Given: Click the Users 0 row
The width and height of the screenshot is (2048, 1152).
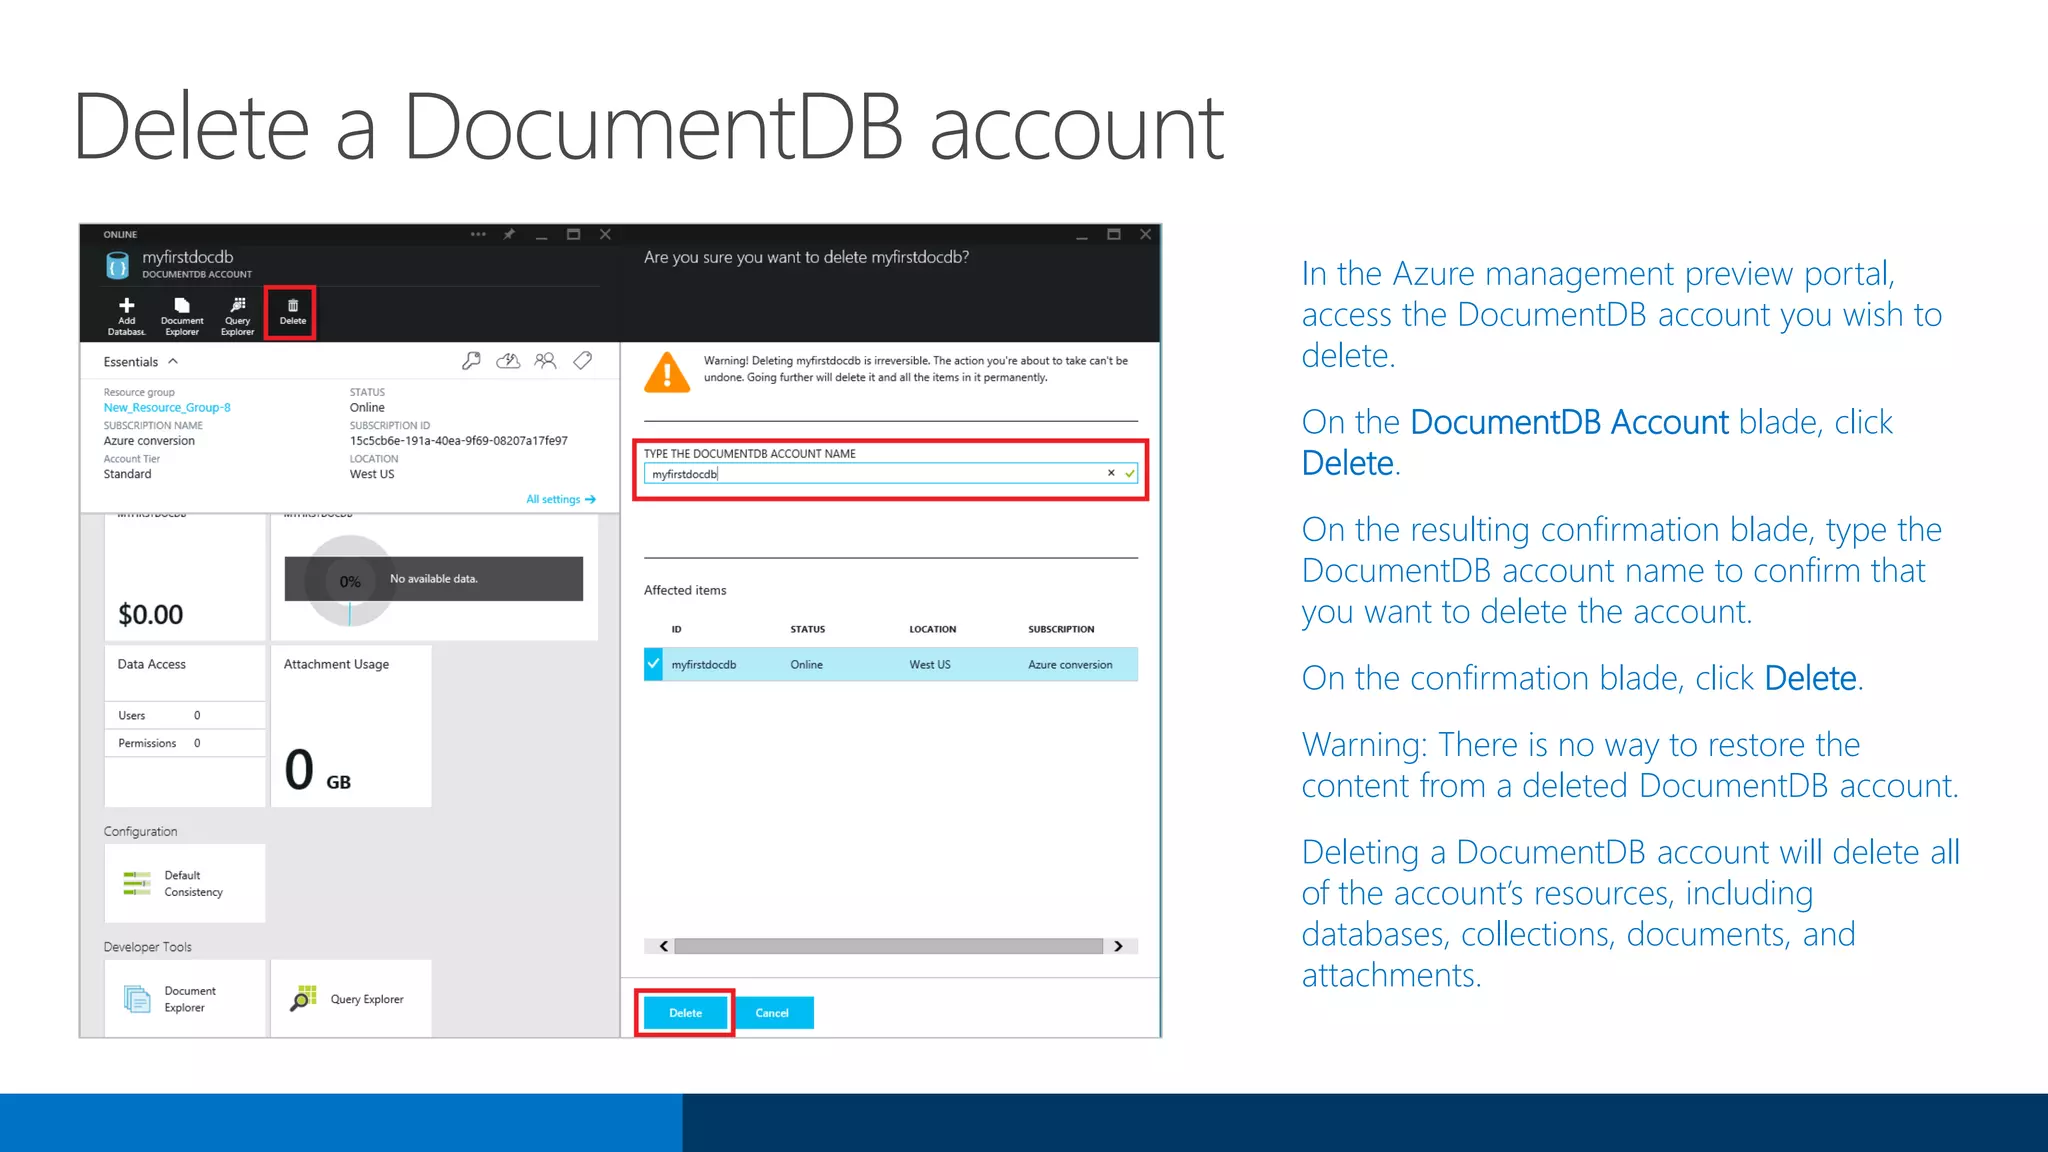Looking at the screenshot, I should coord(185,715).
